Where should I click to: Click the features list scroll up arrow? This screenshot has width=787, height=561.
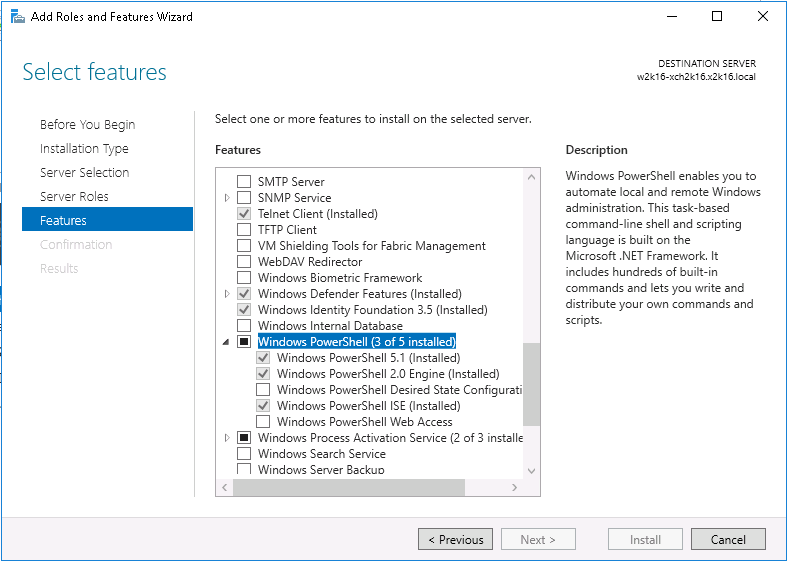click(x=532, y=177)
